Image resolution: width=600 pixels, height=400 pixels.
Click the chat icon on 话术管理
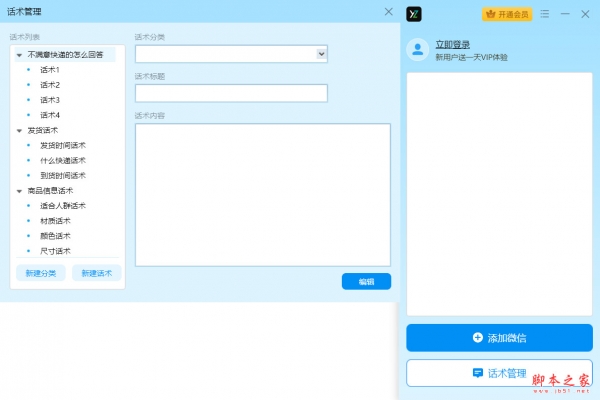pyautogui.click(x=477, y=373)
